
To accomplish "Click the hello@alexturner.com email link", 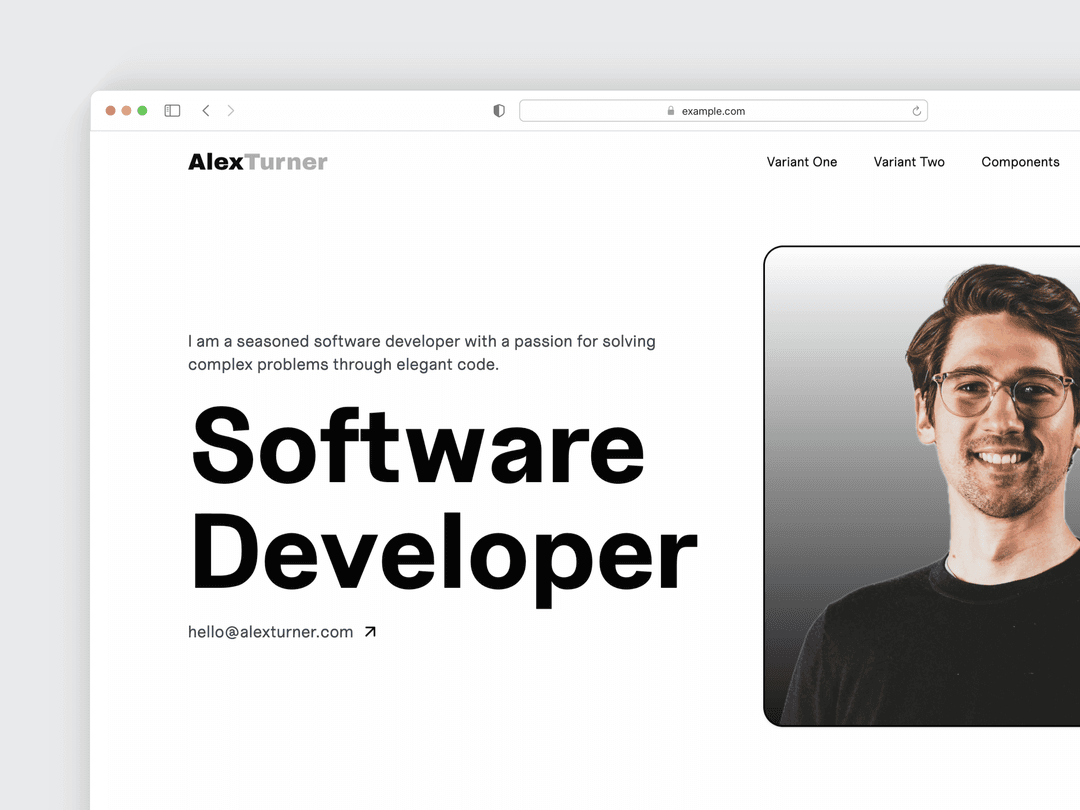I will tap(268, 631).
